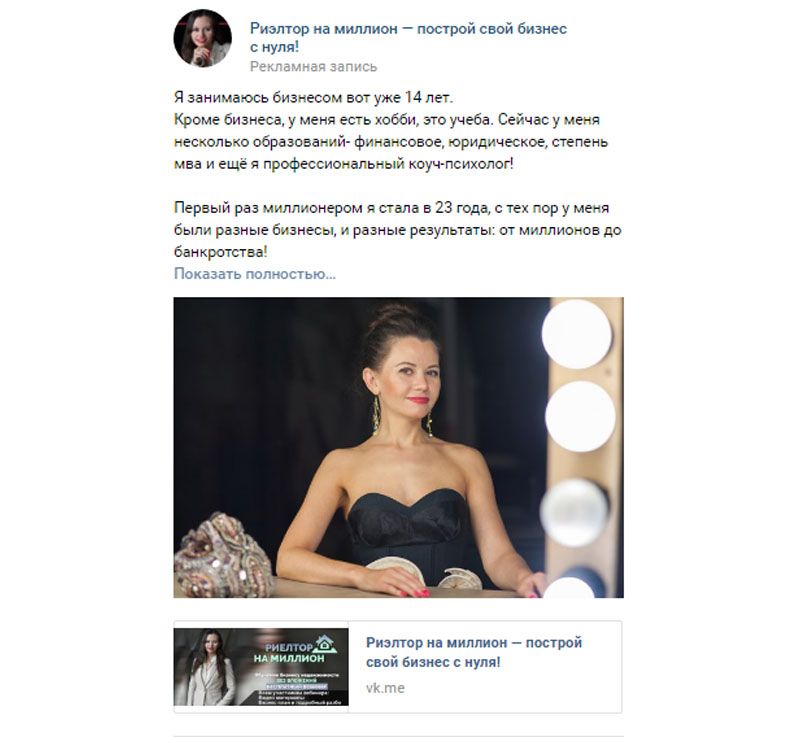Click the house logo icon in banner

[324, 644]
